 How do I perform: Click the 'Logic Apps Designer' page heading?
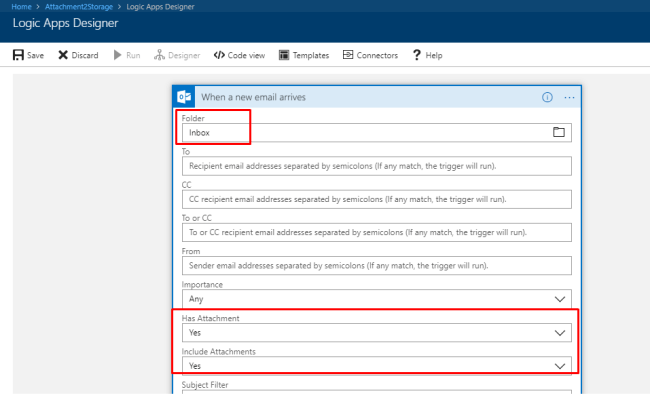pyautogui.click(x=65, y=23)
